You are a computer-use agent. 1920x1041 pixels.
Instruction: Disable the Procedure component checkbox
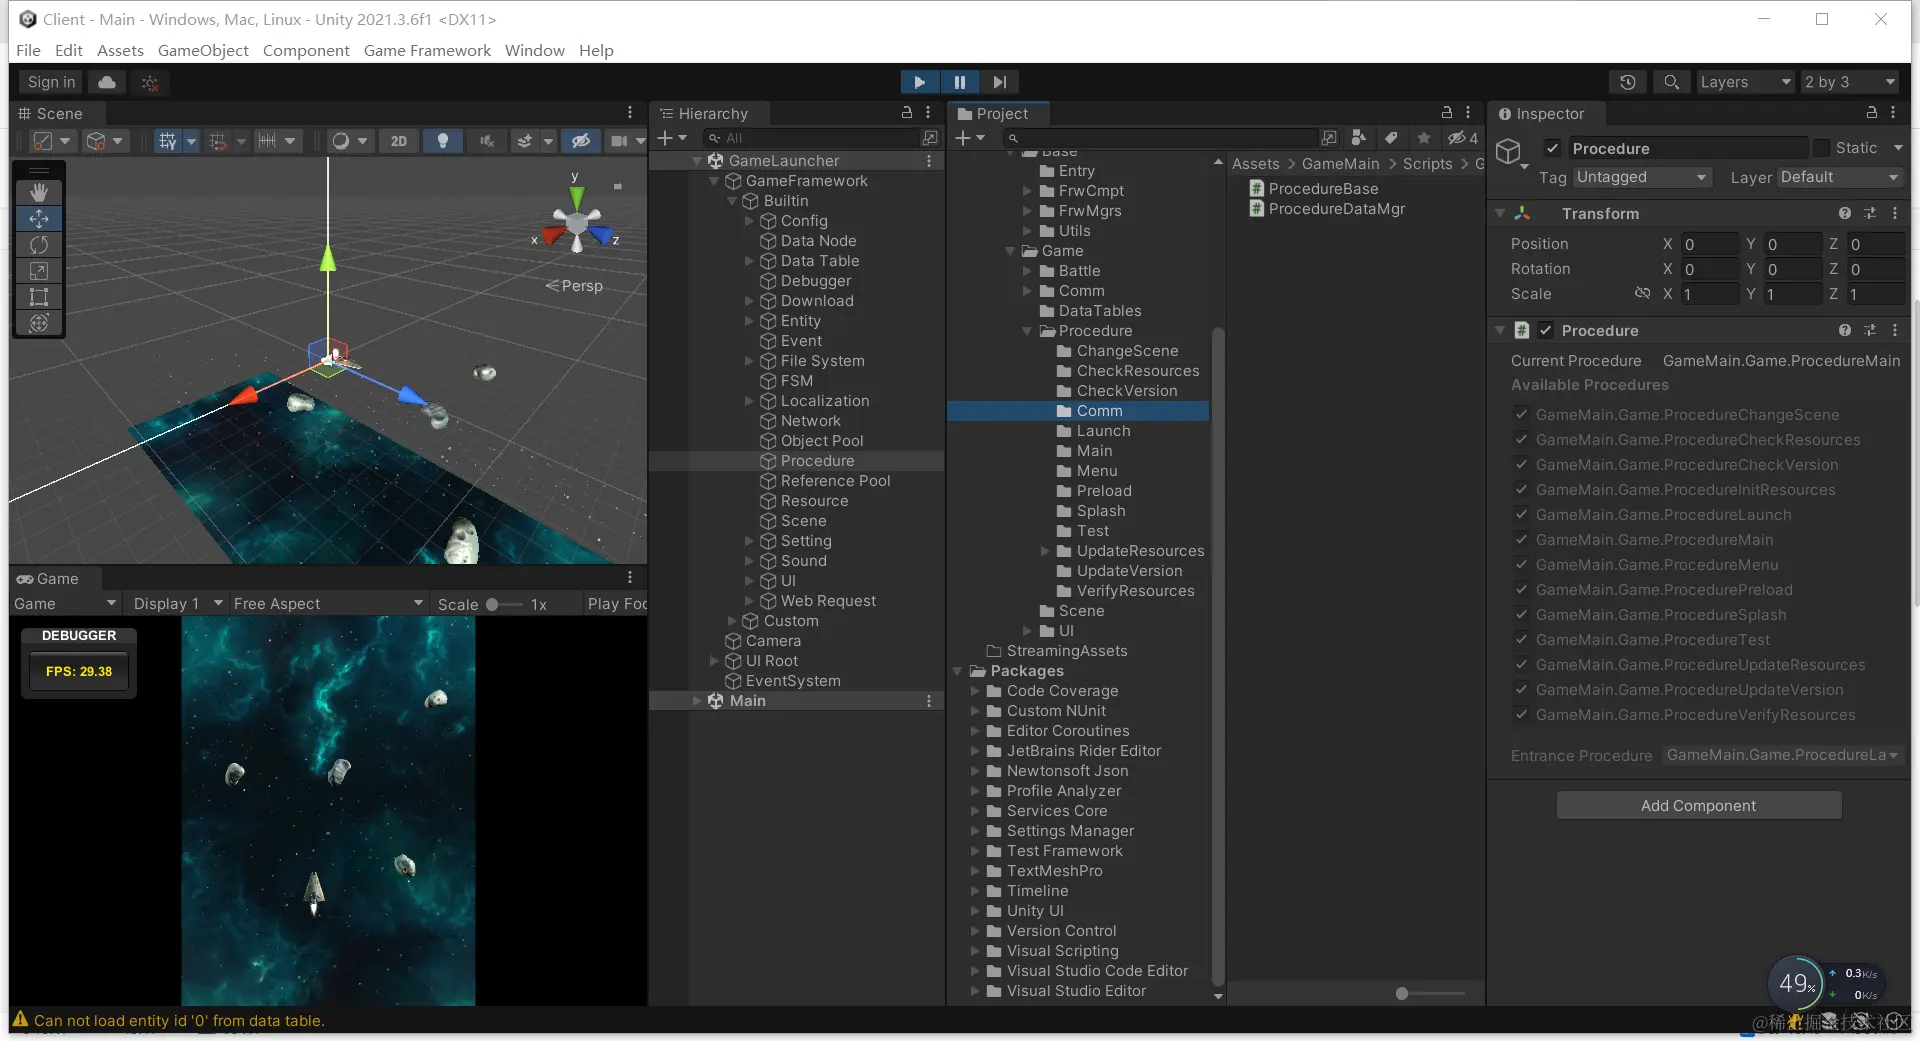pos(1545,330)
